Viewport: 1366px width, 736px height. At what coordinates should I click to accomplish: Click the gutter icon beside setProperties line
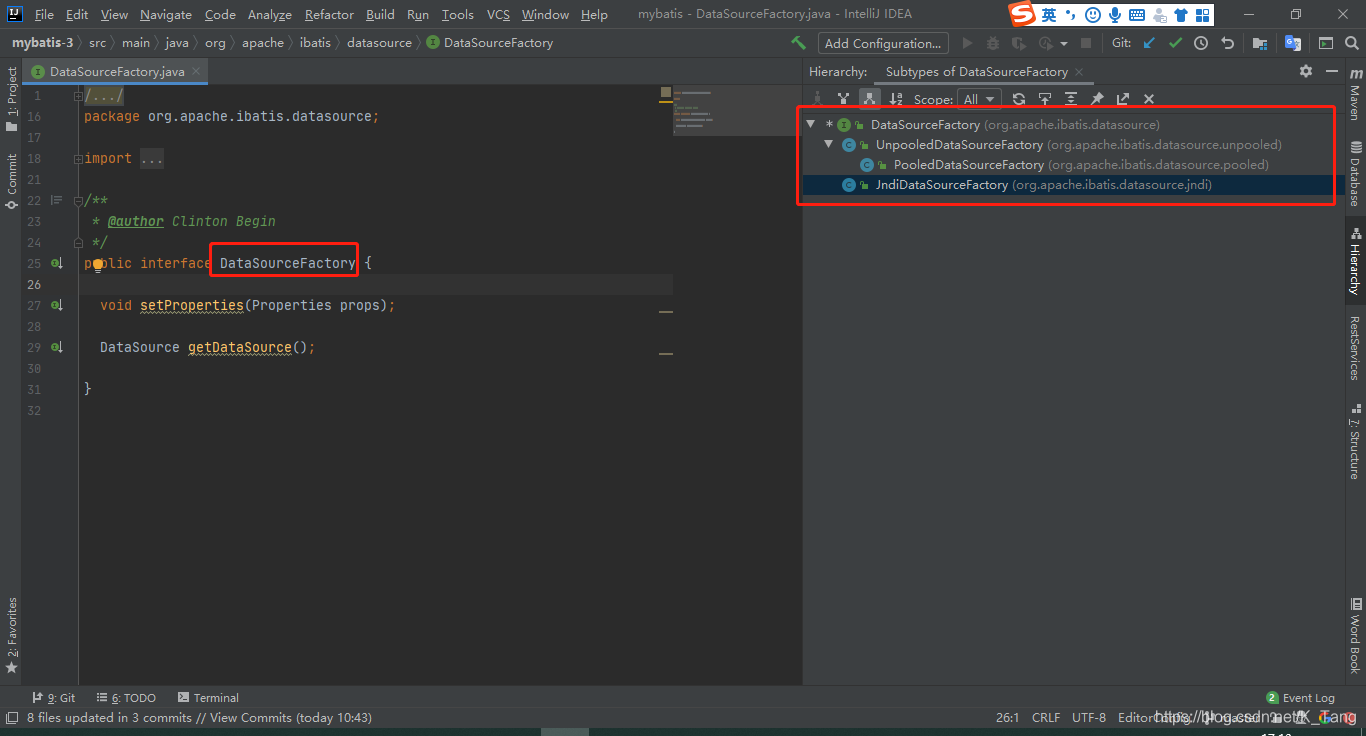coord(57,305)
